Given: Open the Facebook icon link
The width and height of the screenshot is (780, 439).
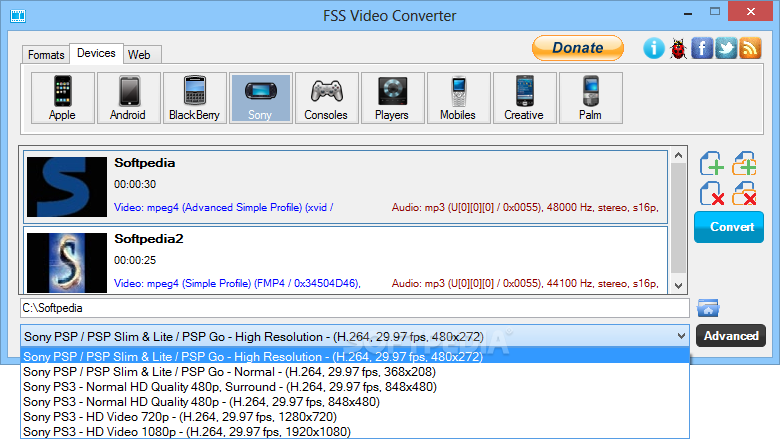Looking at the screenshot, I should [x=702, y=49].
